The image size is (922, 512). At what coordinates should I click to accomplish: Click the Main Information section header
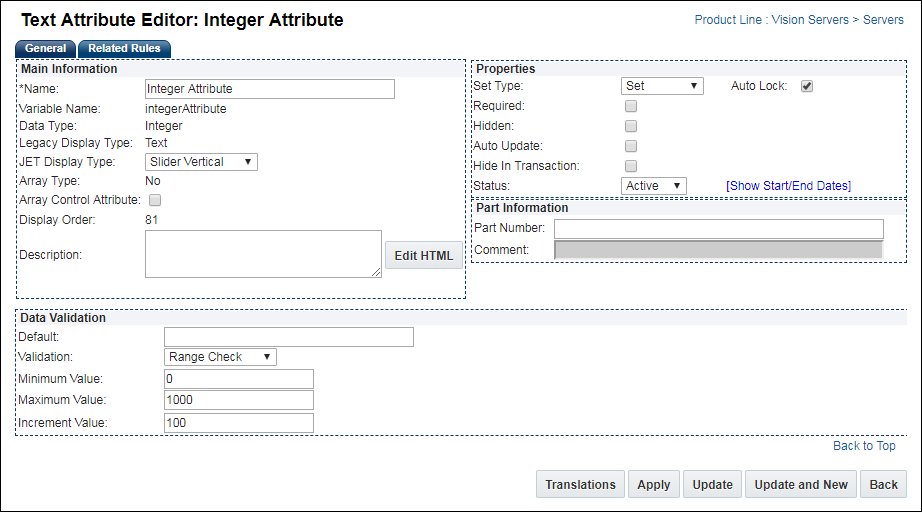69,69
